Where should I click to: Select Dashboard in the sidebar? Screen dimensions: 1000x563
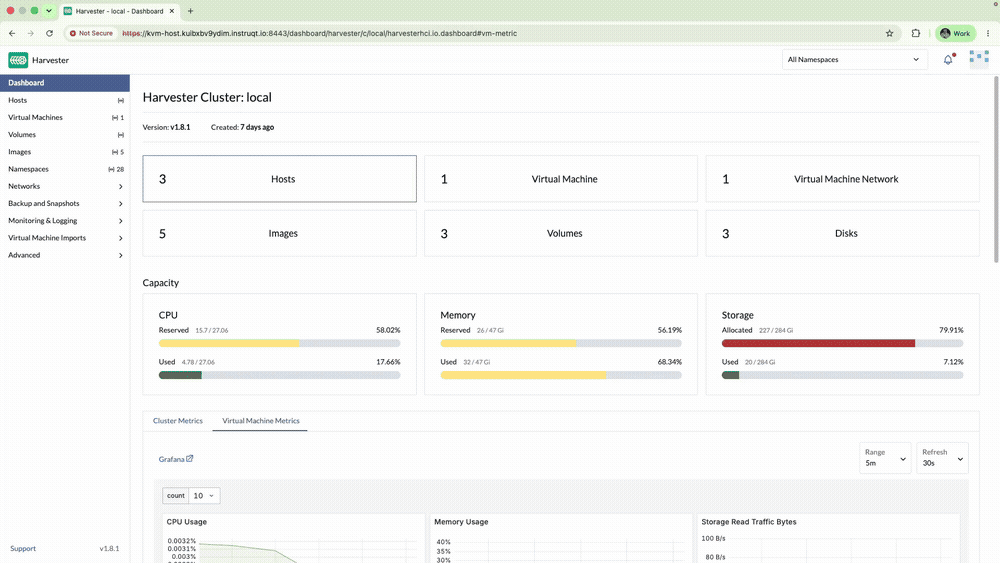point(64,83)
